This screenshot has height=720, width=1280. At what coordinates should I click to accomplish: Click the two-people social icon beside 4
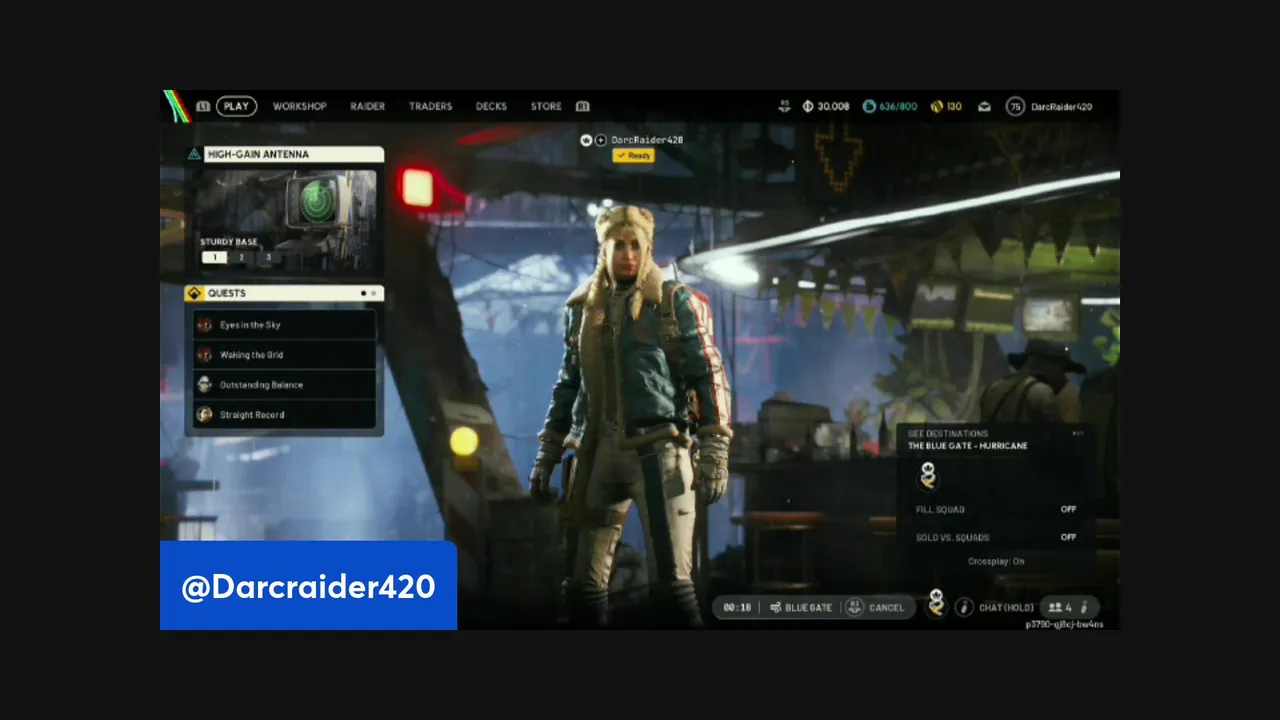(x=1056, y=607)
